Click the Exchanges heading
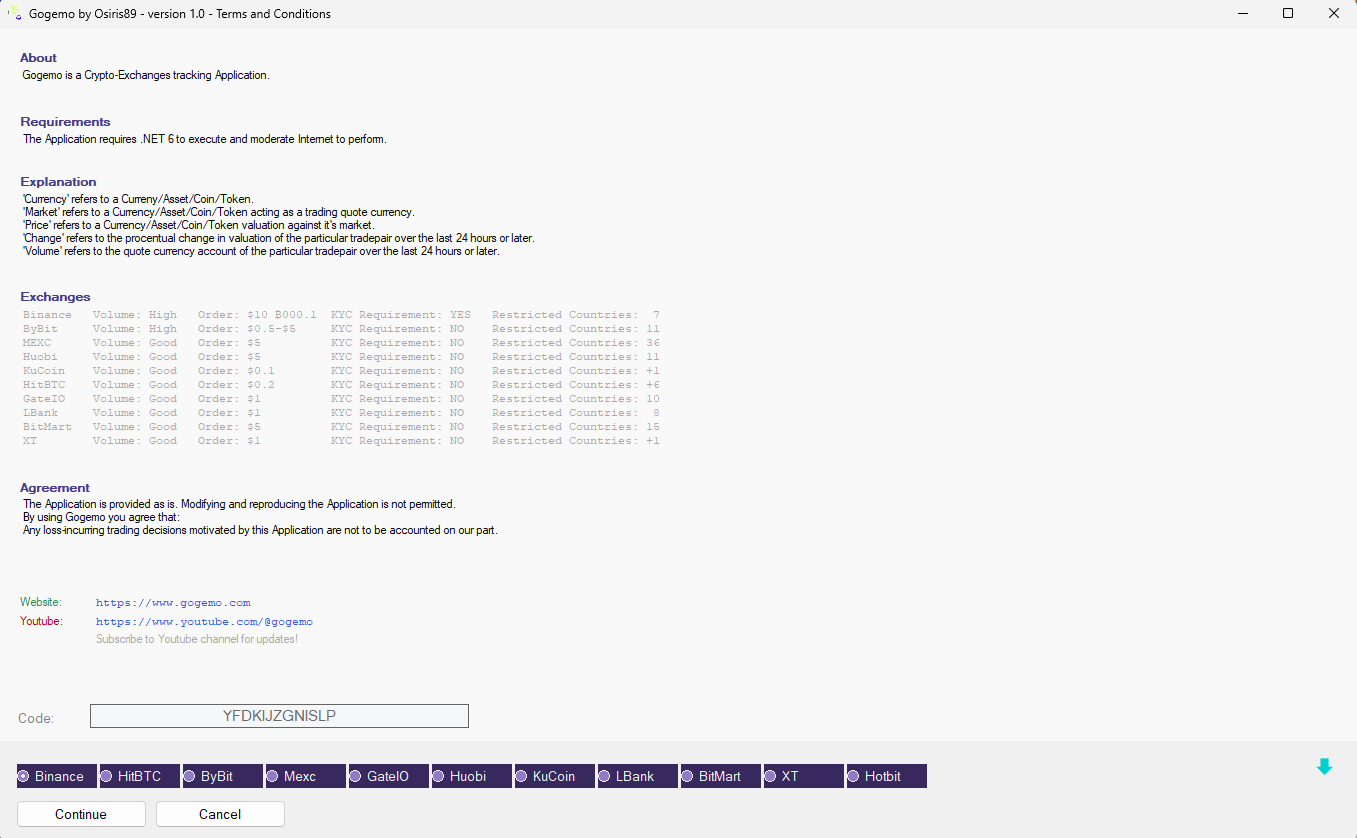The width and height of the screenshot is (1357, 838). 55,297
